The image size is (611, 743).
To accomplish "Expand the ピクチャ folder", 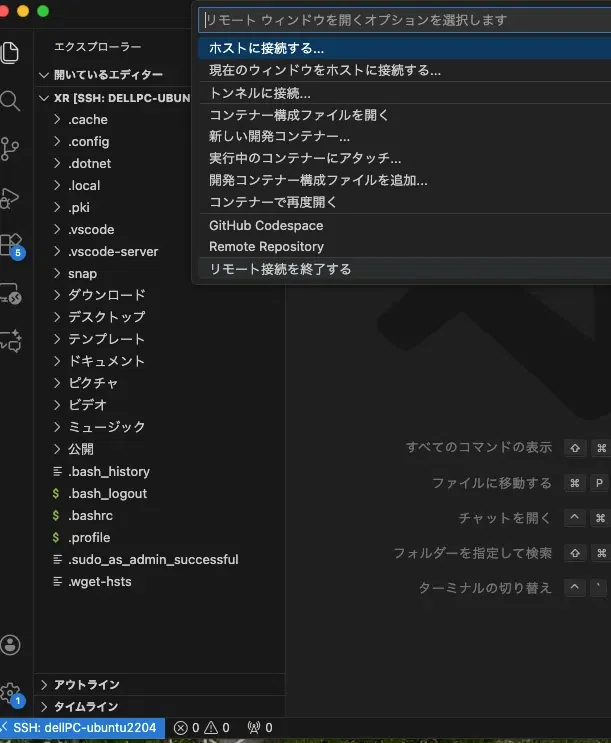I will click(57, 383).
